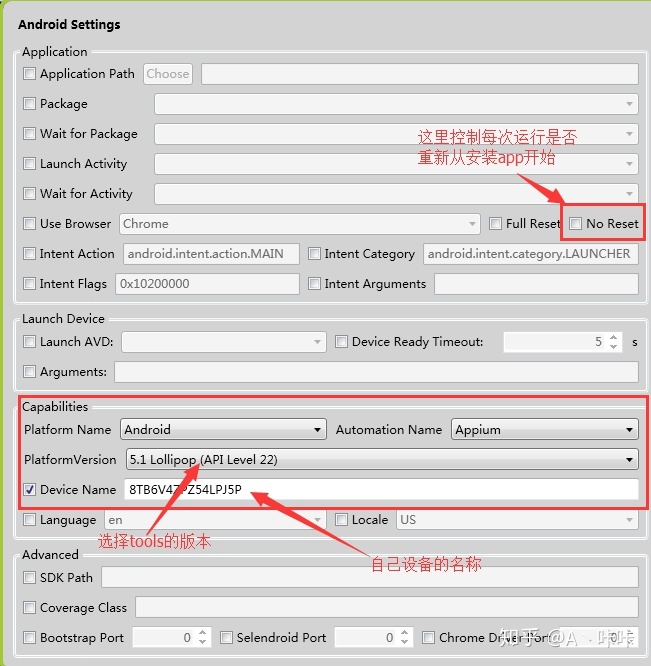Tick the Launch Device Arguments checkbox
Image resolution: width=651 pixels, height=666 pixels.
coord(29,372)
